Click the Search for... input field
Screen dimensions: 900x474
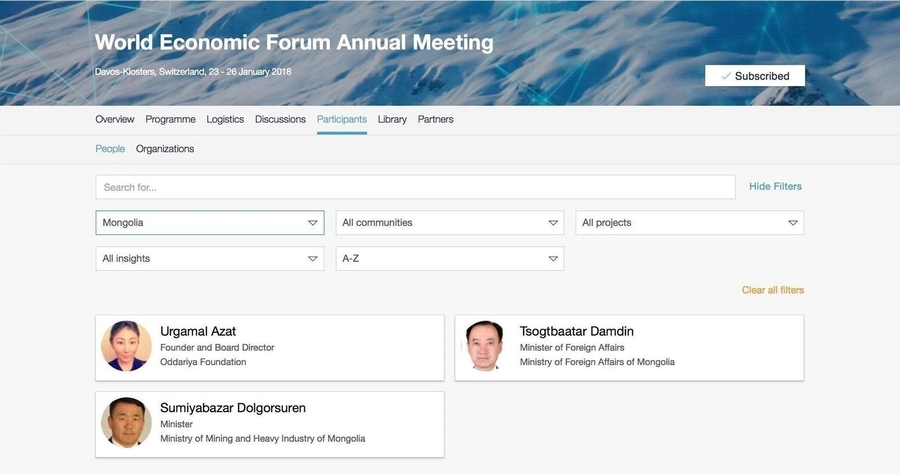(x=415, y=187)
